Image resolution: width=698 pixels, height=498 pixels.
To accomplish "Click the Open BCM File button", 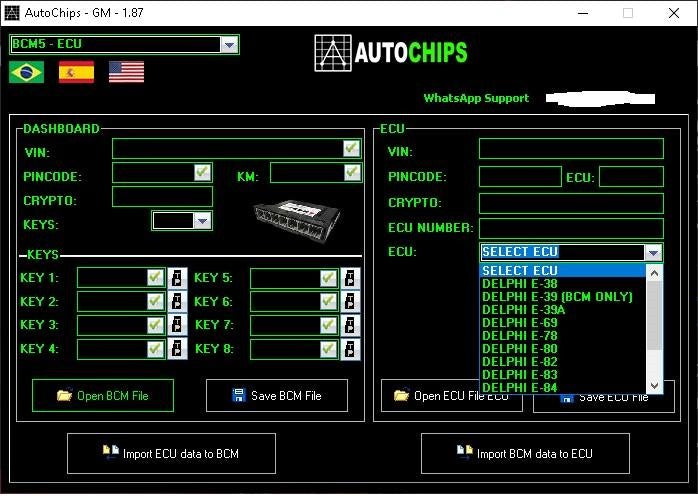I will coord(103,396).
